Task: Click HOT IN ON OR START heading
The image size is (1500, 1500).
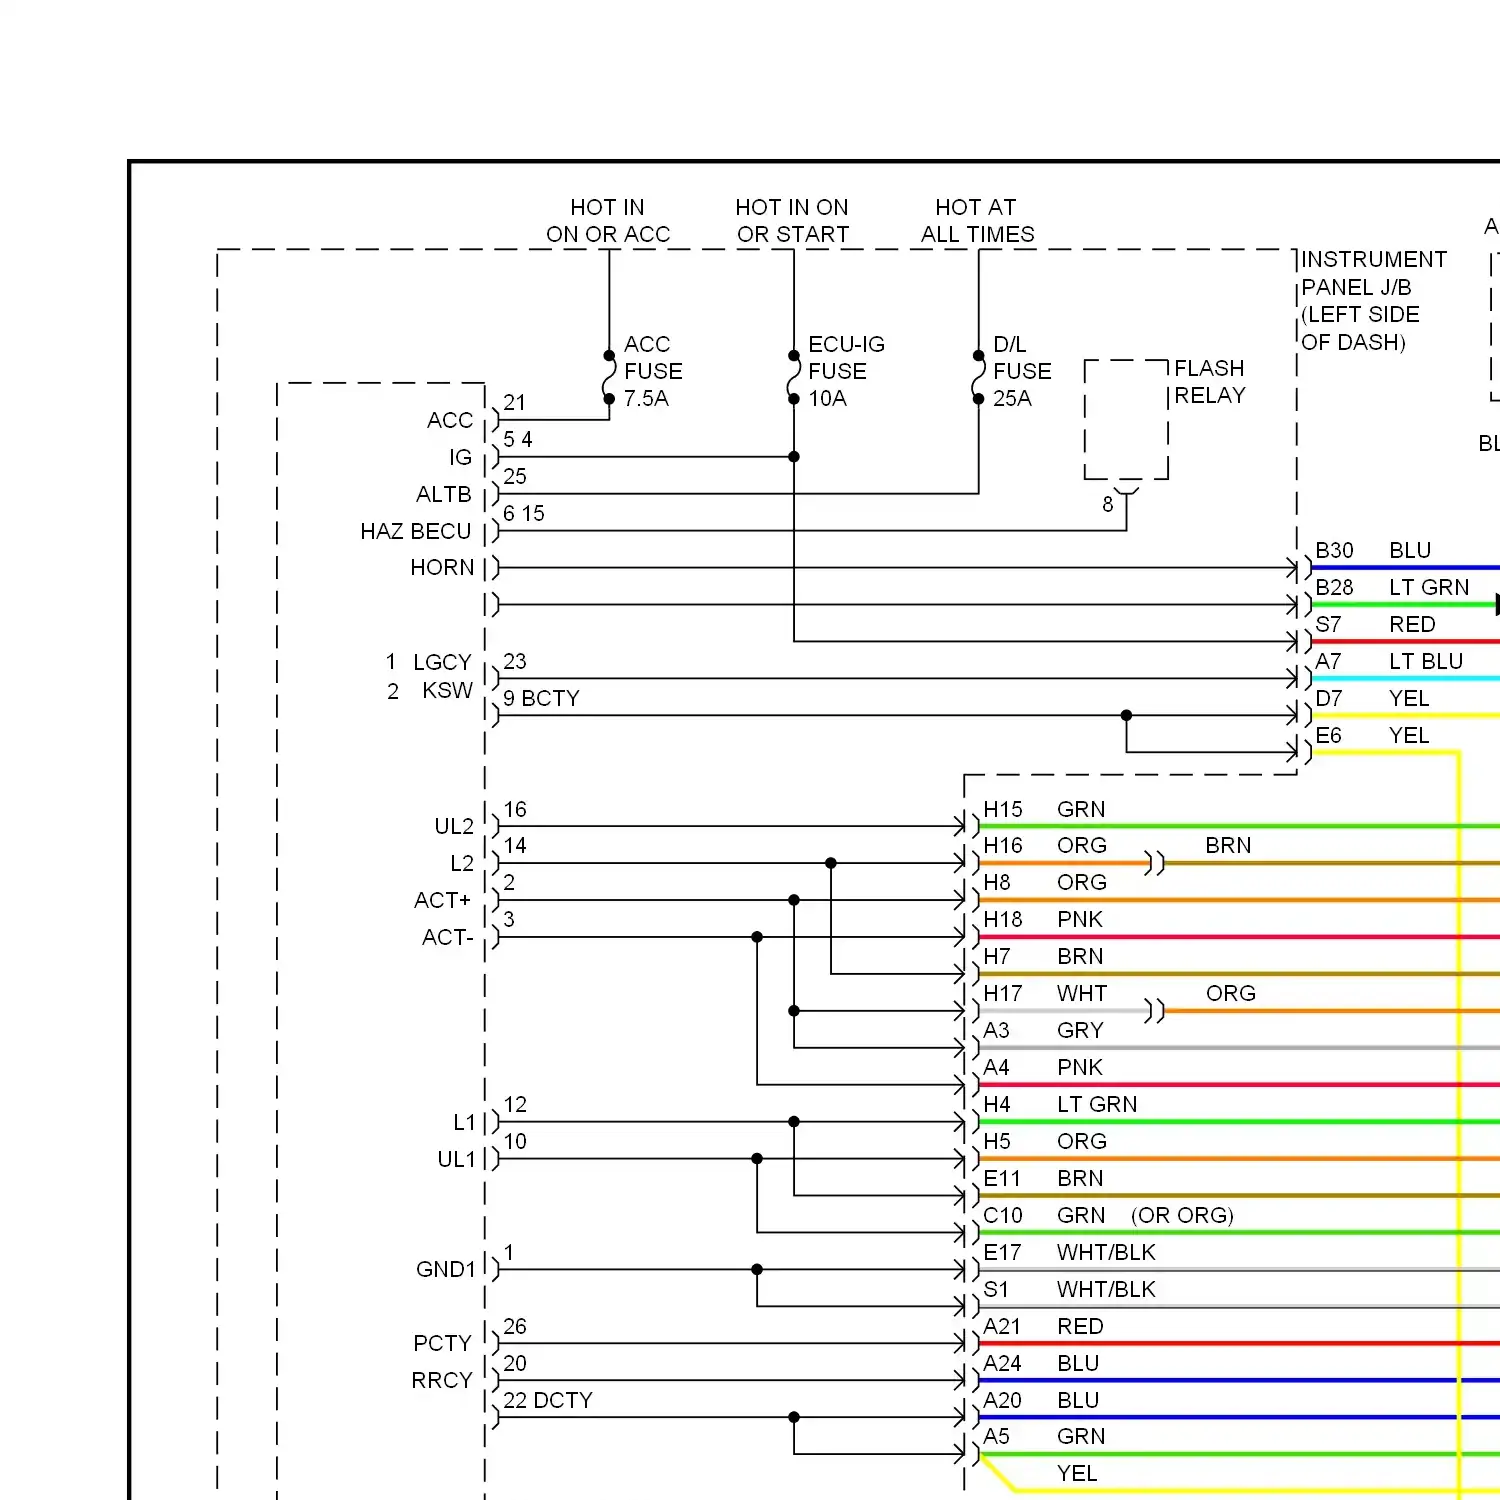Action: pos(792,221)
